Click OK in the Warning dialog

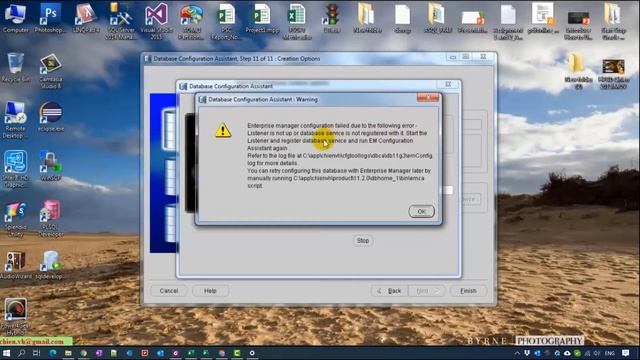(421, 211)
